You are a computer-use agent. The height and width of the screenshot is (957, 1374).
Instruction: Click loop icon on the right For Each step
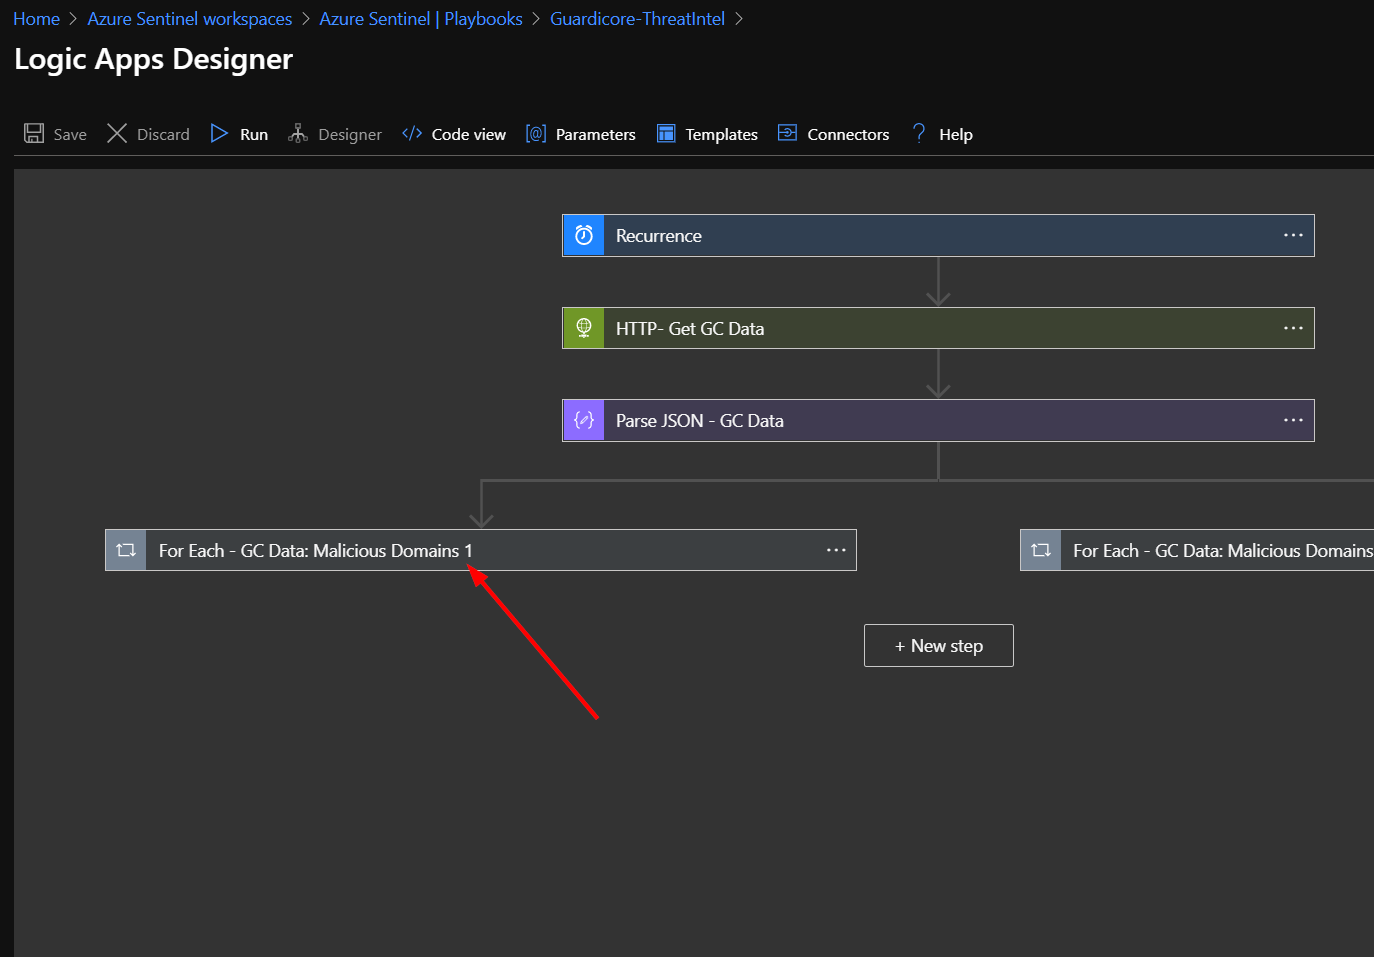click(x=1041, y=550)
